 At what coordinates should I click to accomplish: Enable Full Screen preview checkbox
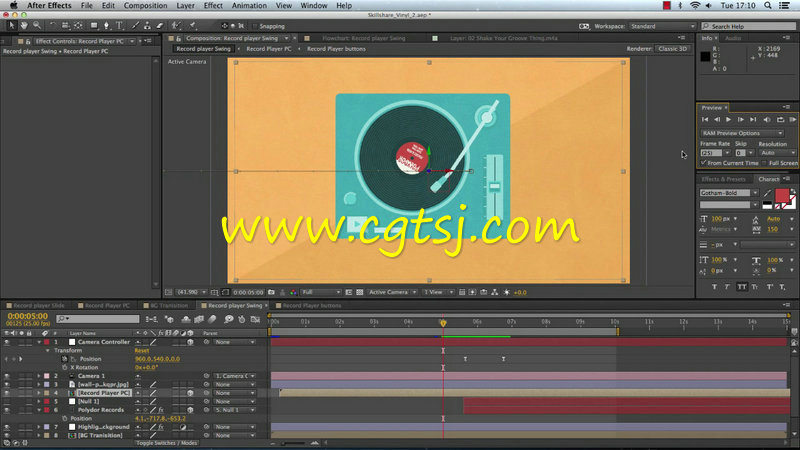click(764, 163)
